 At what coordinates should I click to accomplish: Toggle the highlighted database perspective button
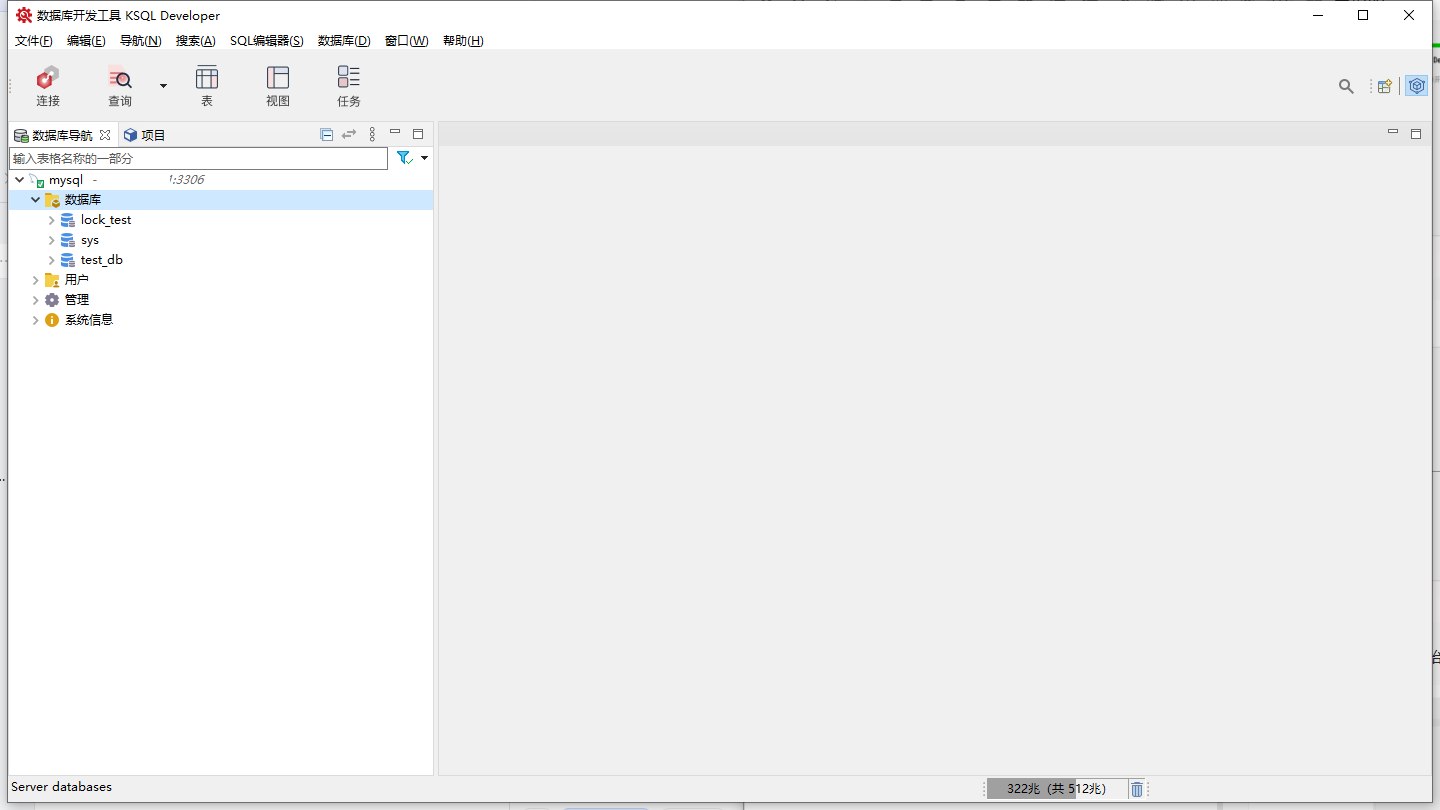[1416, 86]
